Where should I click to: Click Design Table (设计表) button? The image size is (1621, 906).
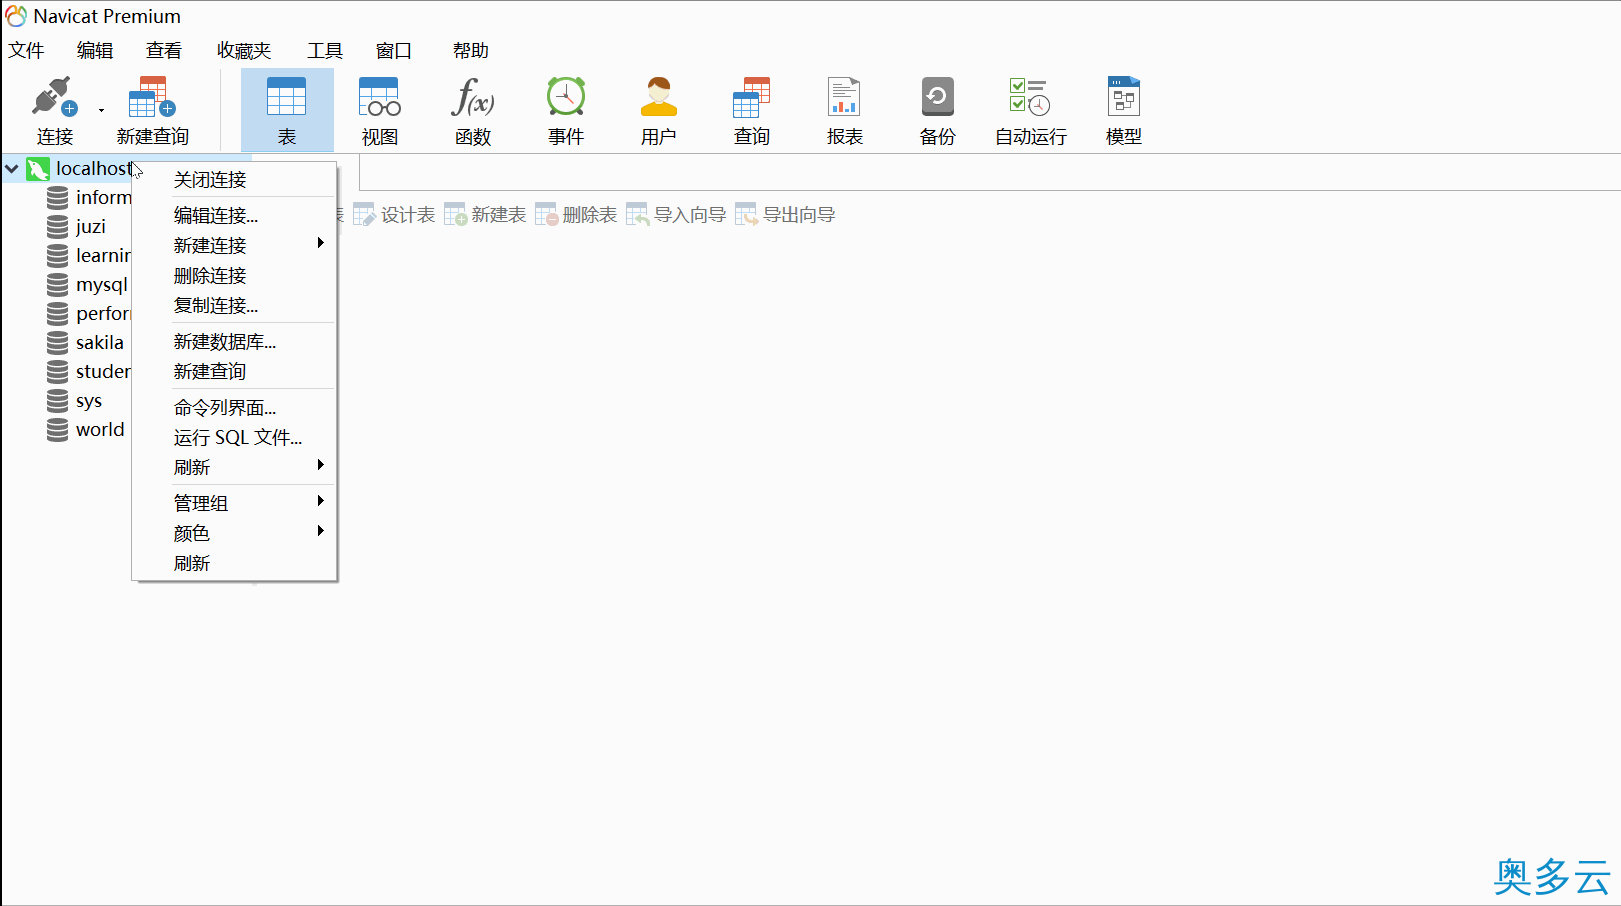(394, 215)
